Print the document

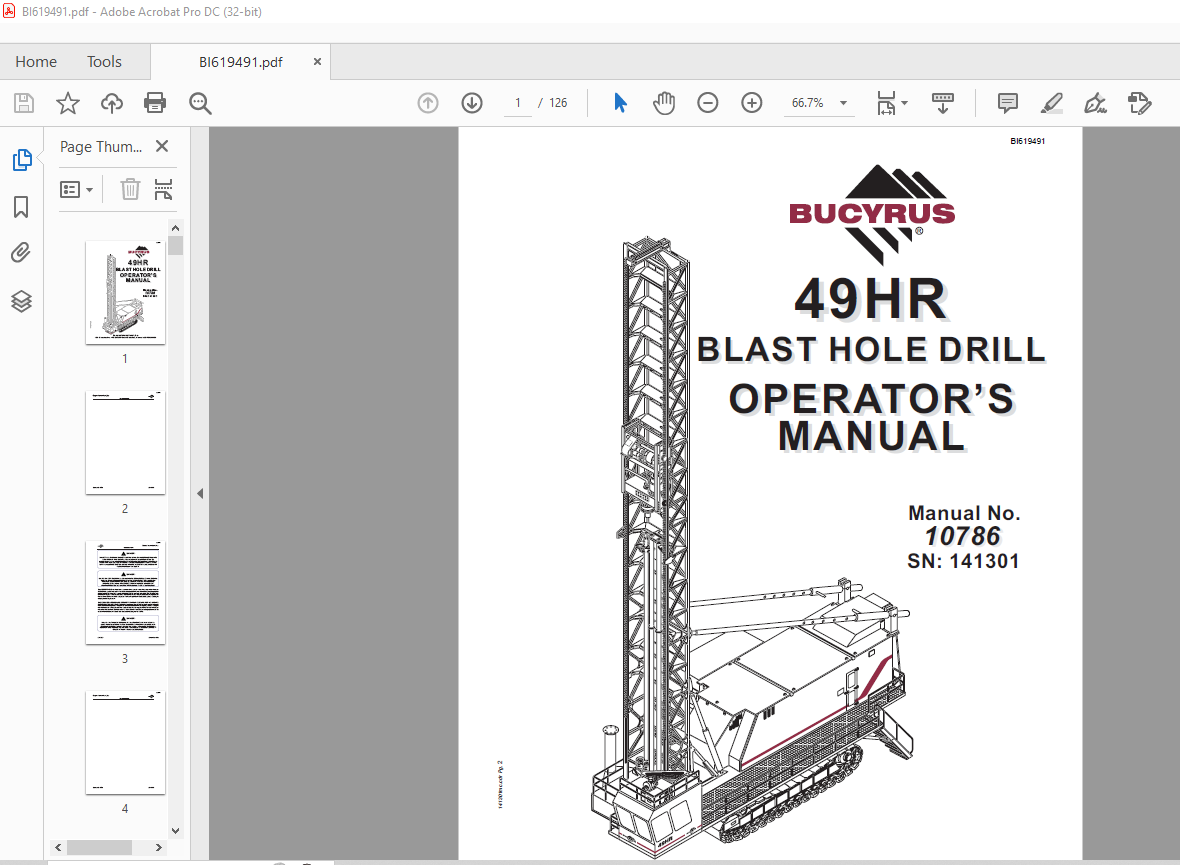click(x=155, y=103)
